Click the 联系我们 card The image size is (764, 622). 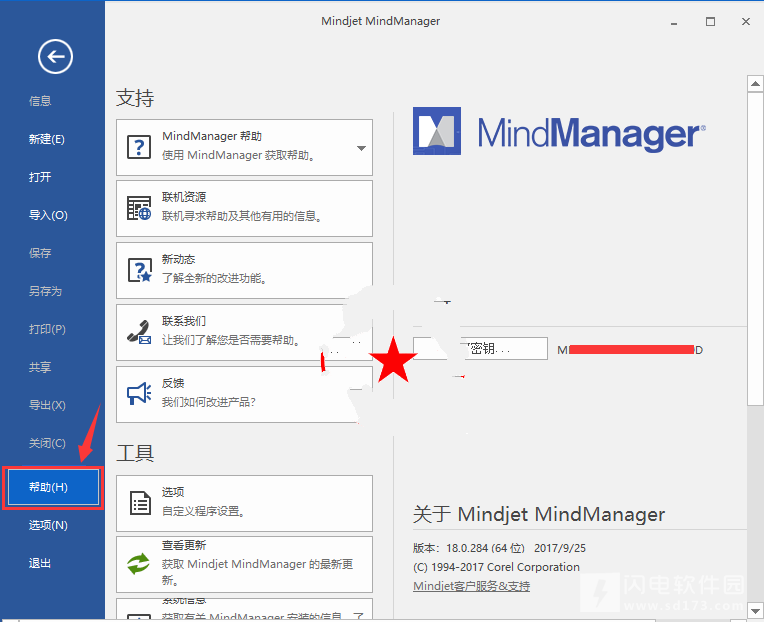point(244,332)
